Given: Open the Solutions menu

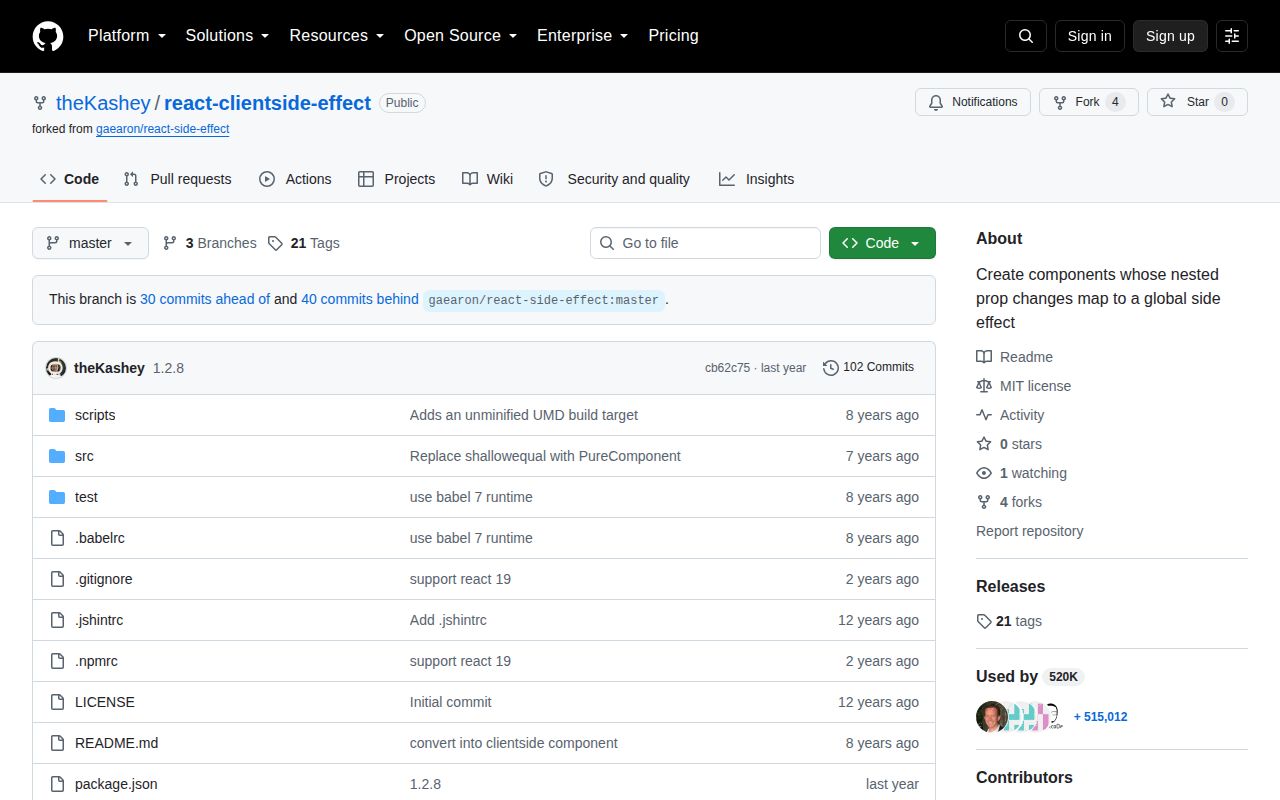Looking at the screenshot, I should [x=227, y=35].
